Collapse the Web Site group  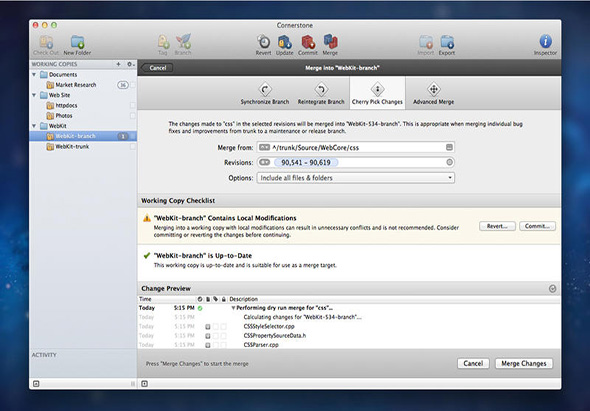click(x=34, y=95)
